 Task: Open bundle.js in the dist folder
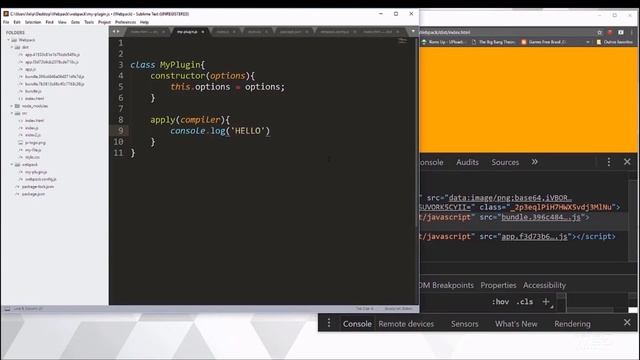point(33,91)
